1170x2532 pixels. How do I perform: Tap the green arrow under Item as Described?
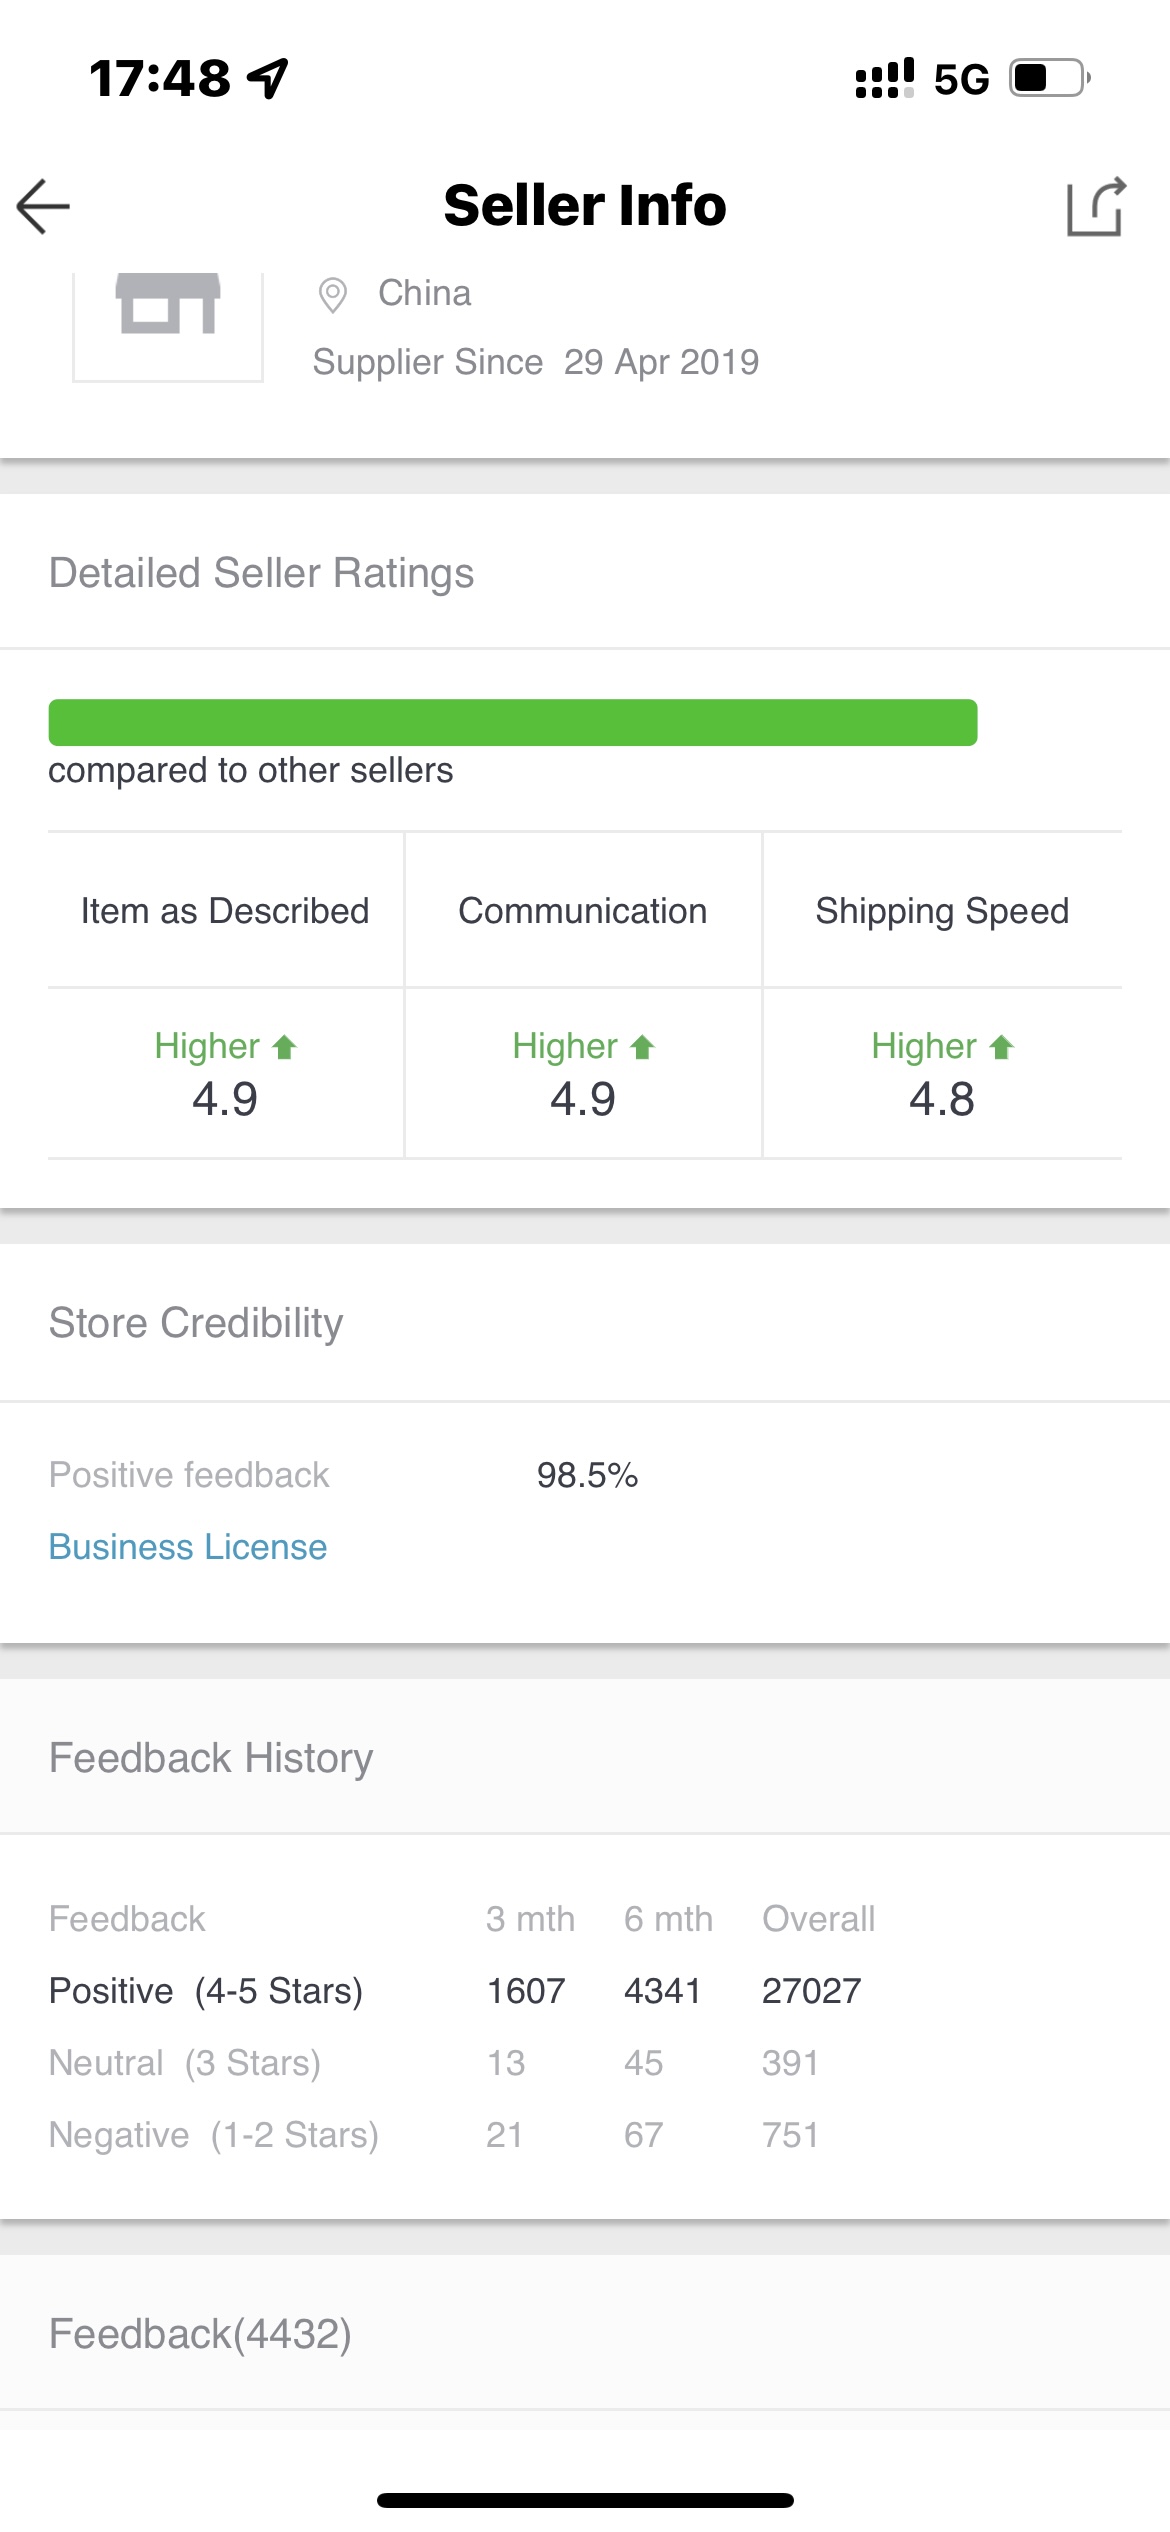coord(285,1047)
